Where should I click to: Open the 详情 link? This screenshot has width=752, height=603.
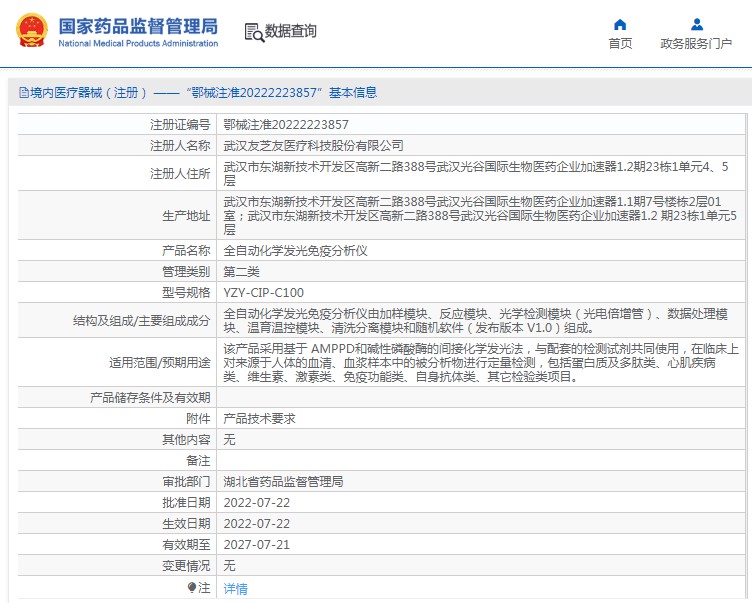pyautogui.click(x=235, y=589)
